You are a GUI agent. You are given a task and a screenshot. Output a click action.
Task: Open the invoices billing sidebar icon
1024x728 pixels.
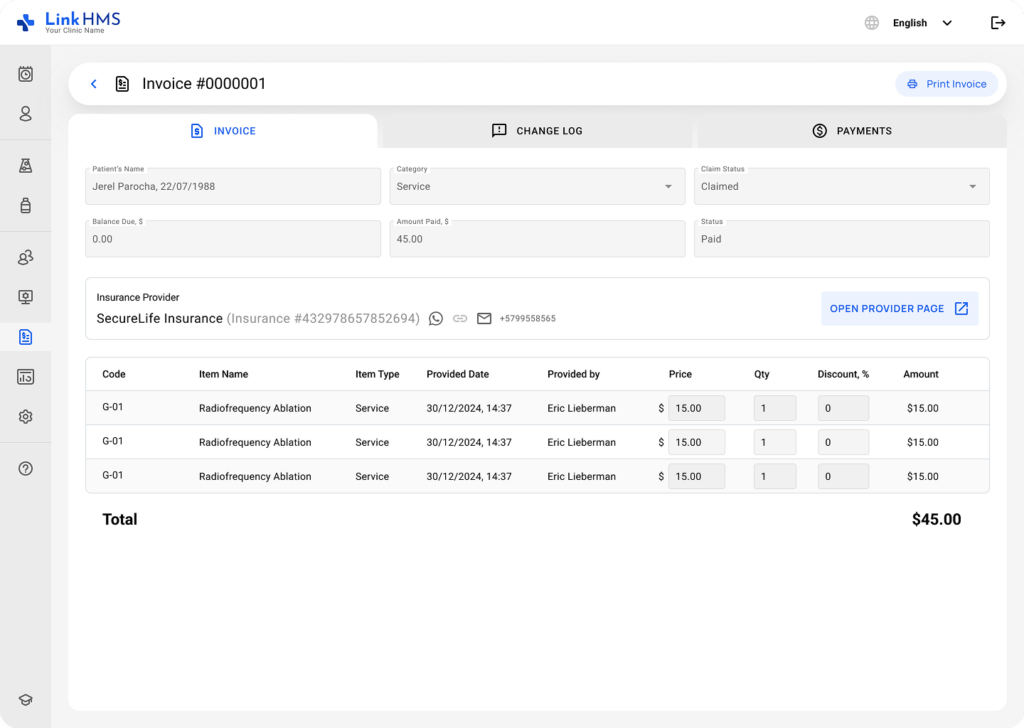click(25, 337)
